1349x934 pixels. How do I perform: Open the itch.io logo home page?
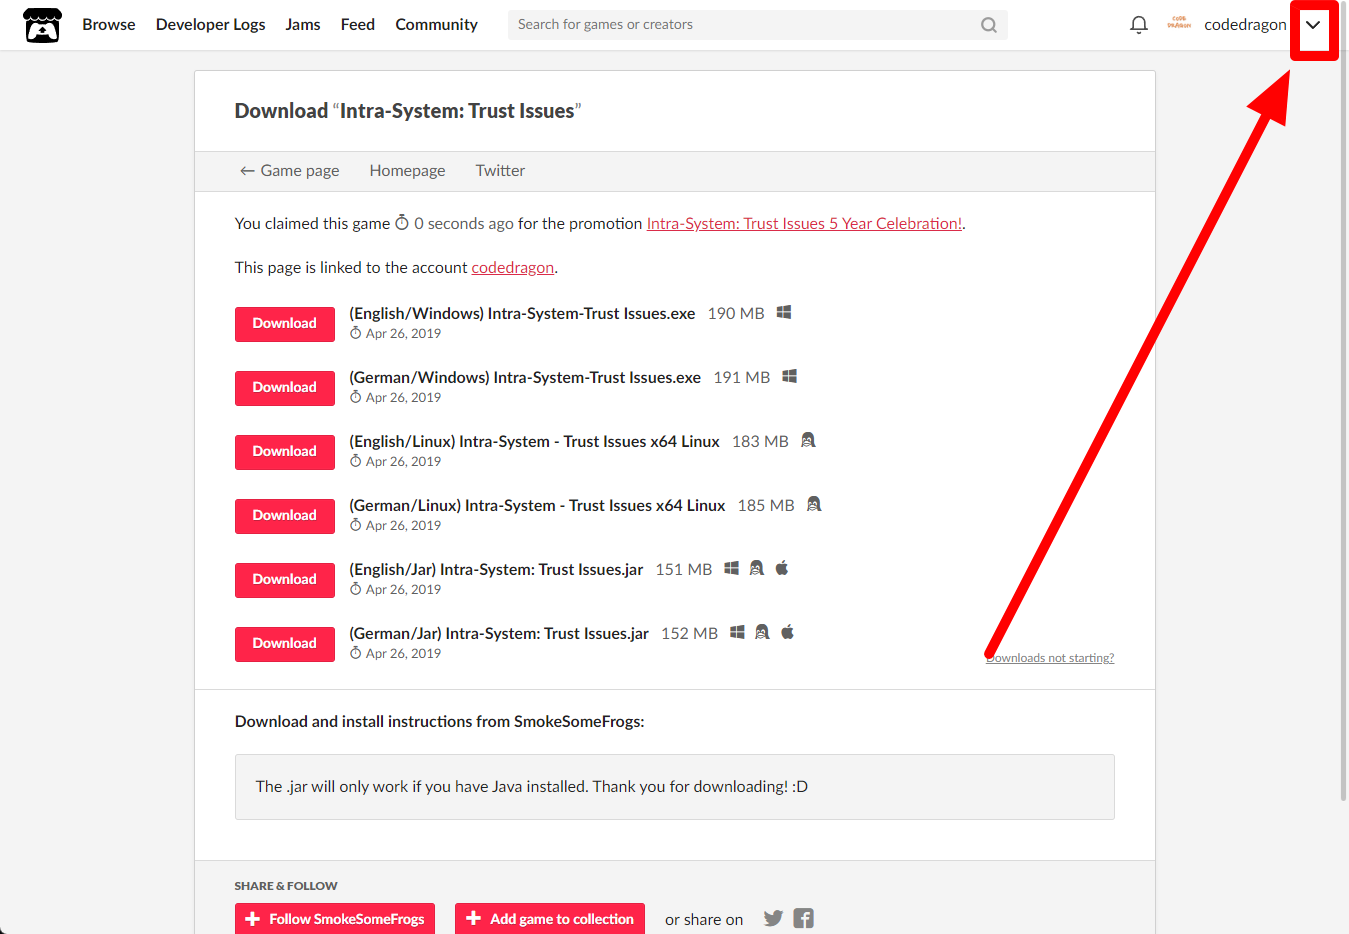point(42,25)
